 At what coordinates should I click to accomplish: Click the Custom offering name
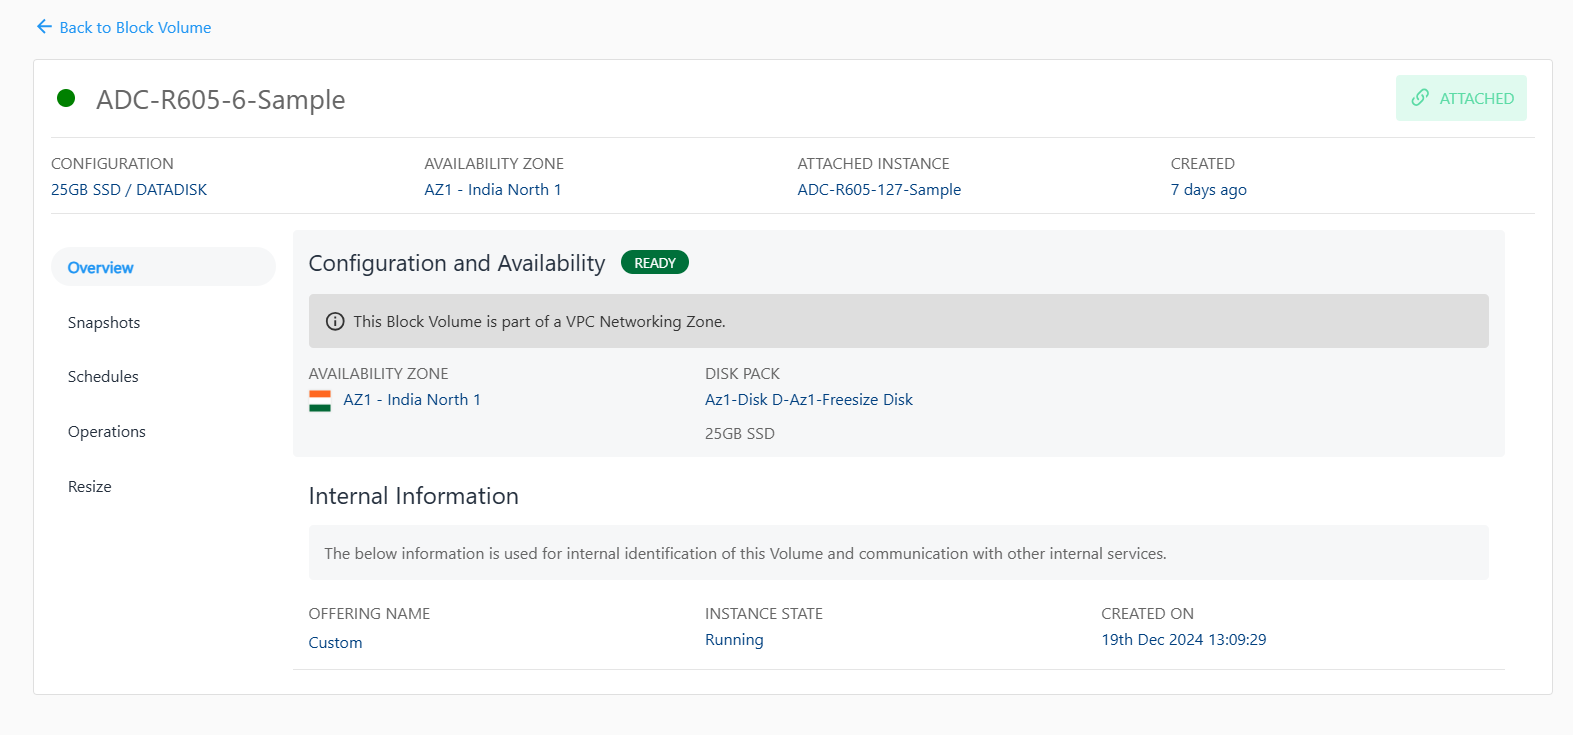click(x=335, y=643)
